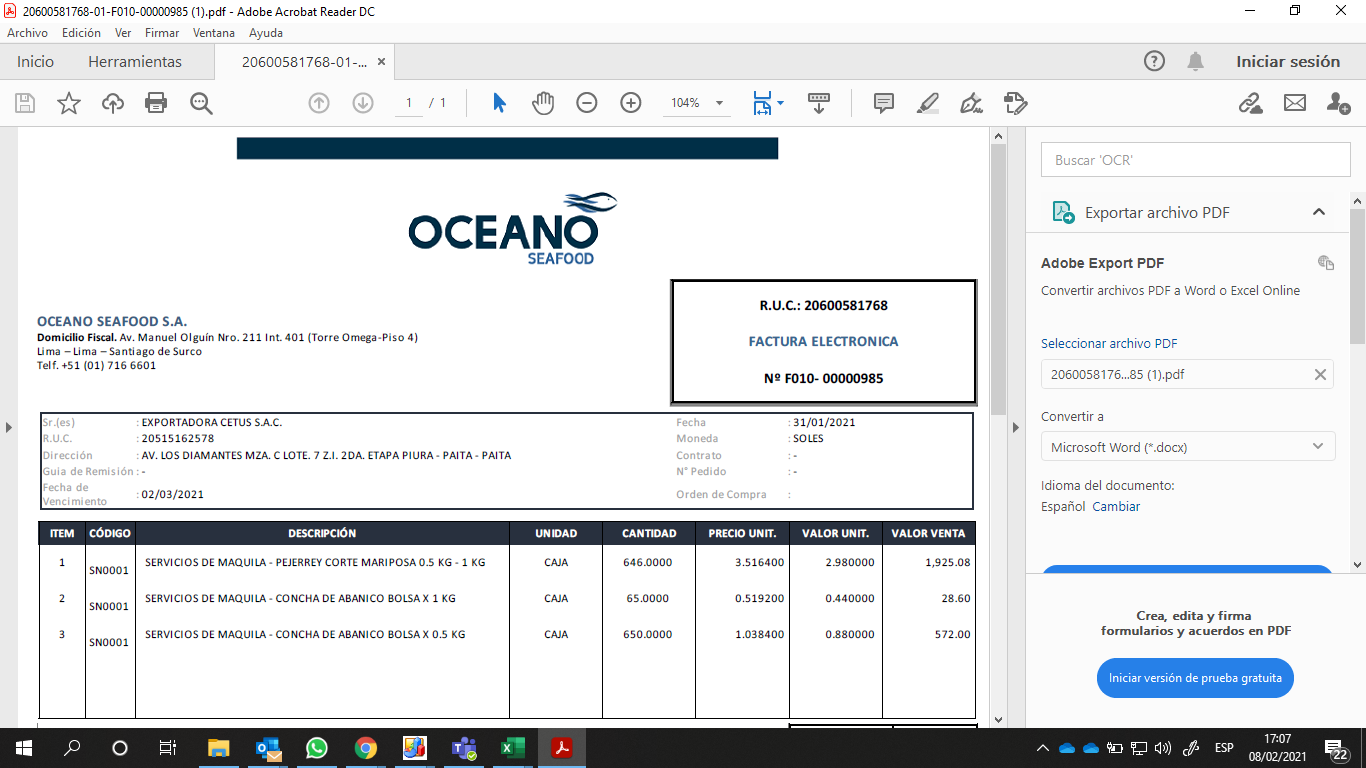Collapse the Exportar archivo PDF section
The height and width of the screenshot is (768, 1366).
[1318, 212]
